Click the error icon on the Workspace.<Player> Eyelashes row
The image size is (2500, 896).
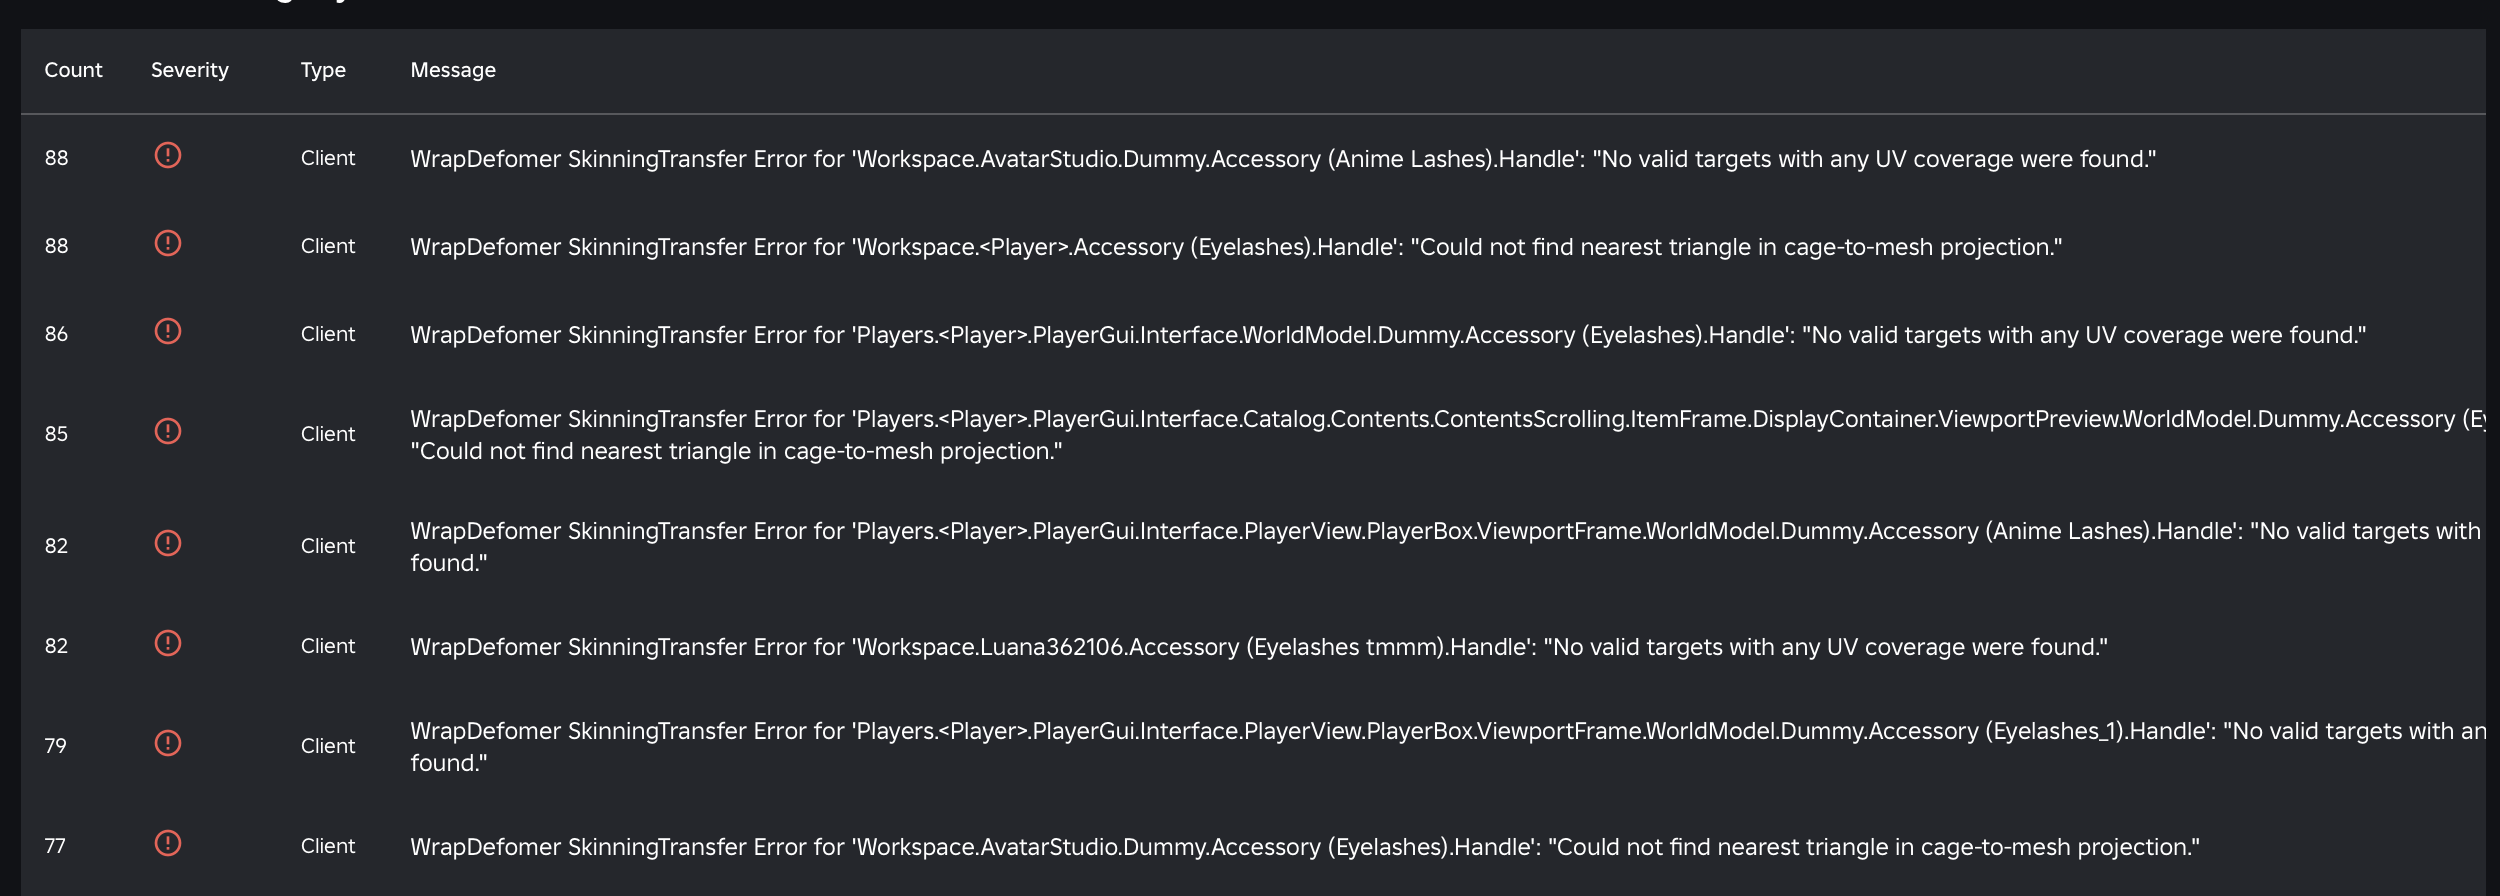(x=167, y=244)
